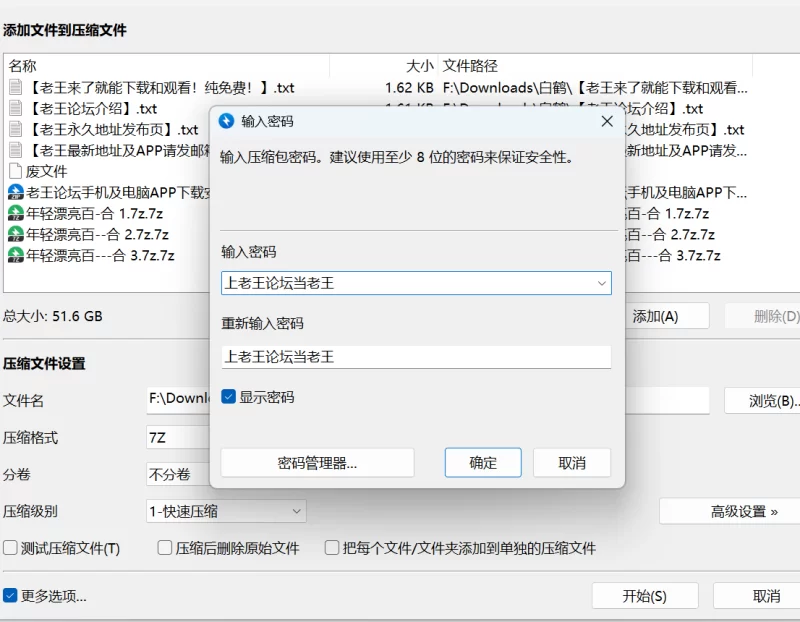The width and height of the screenshot is (800, 622).
Task: Click the Bandizip logo icon in password dialog title
Action: coord(226,121)
